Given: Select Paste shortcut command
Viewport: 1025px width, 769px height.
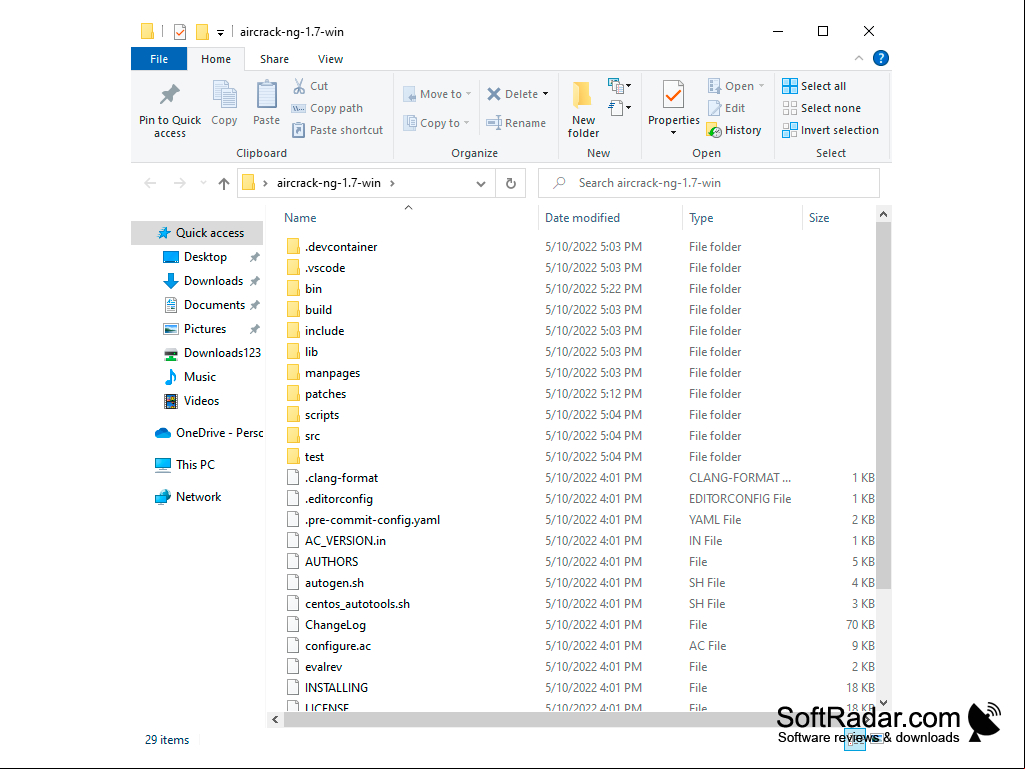Looking at the screenshot, I should (337, 130).
